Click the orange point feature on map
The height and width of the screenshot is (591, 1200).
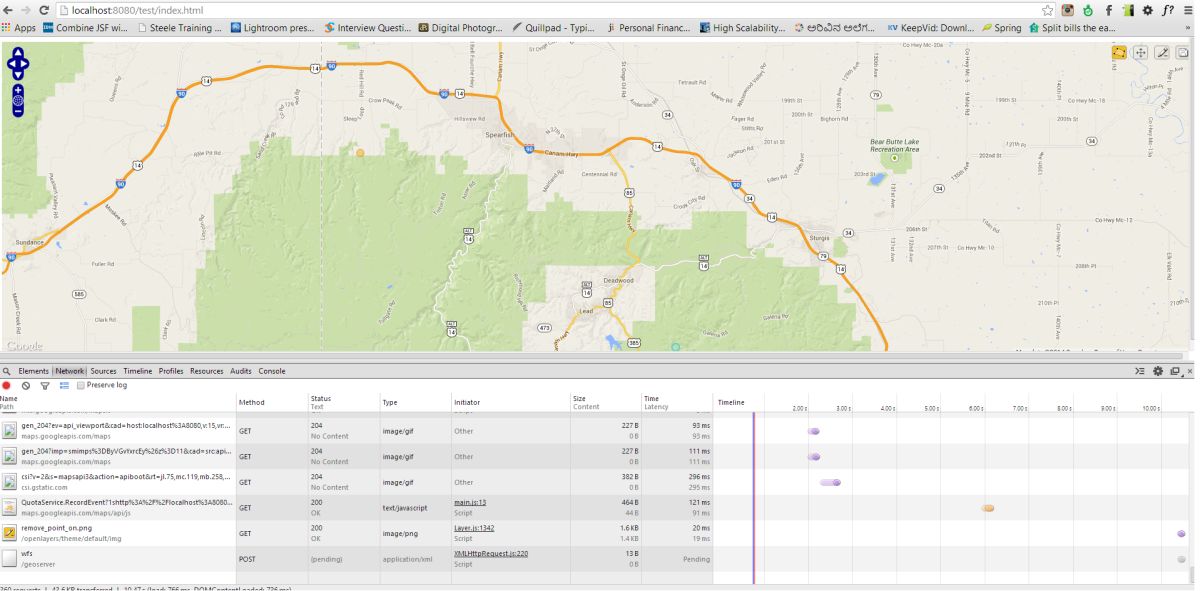click(360, 152)
